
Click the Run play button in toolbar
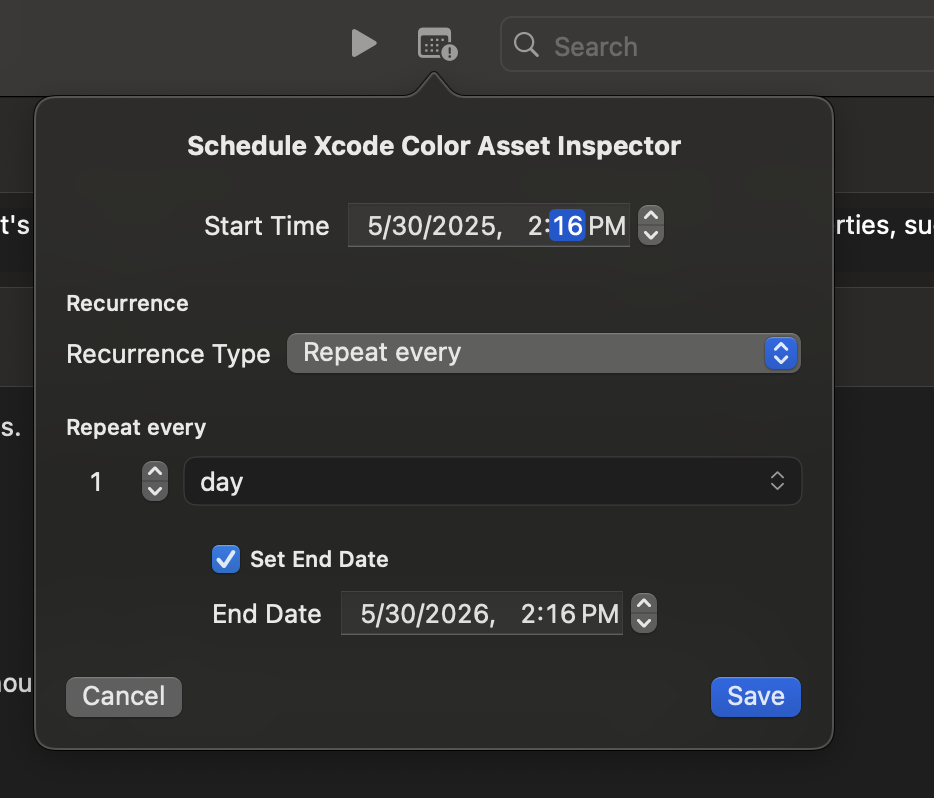click(364, 43)
